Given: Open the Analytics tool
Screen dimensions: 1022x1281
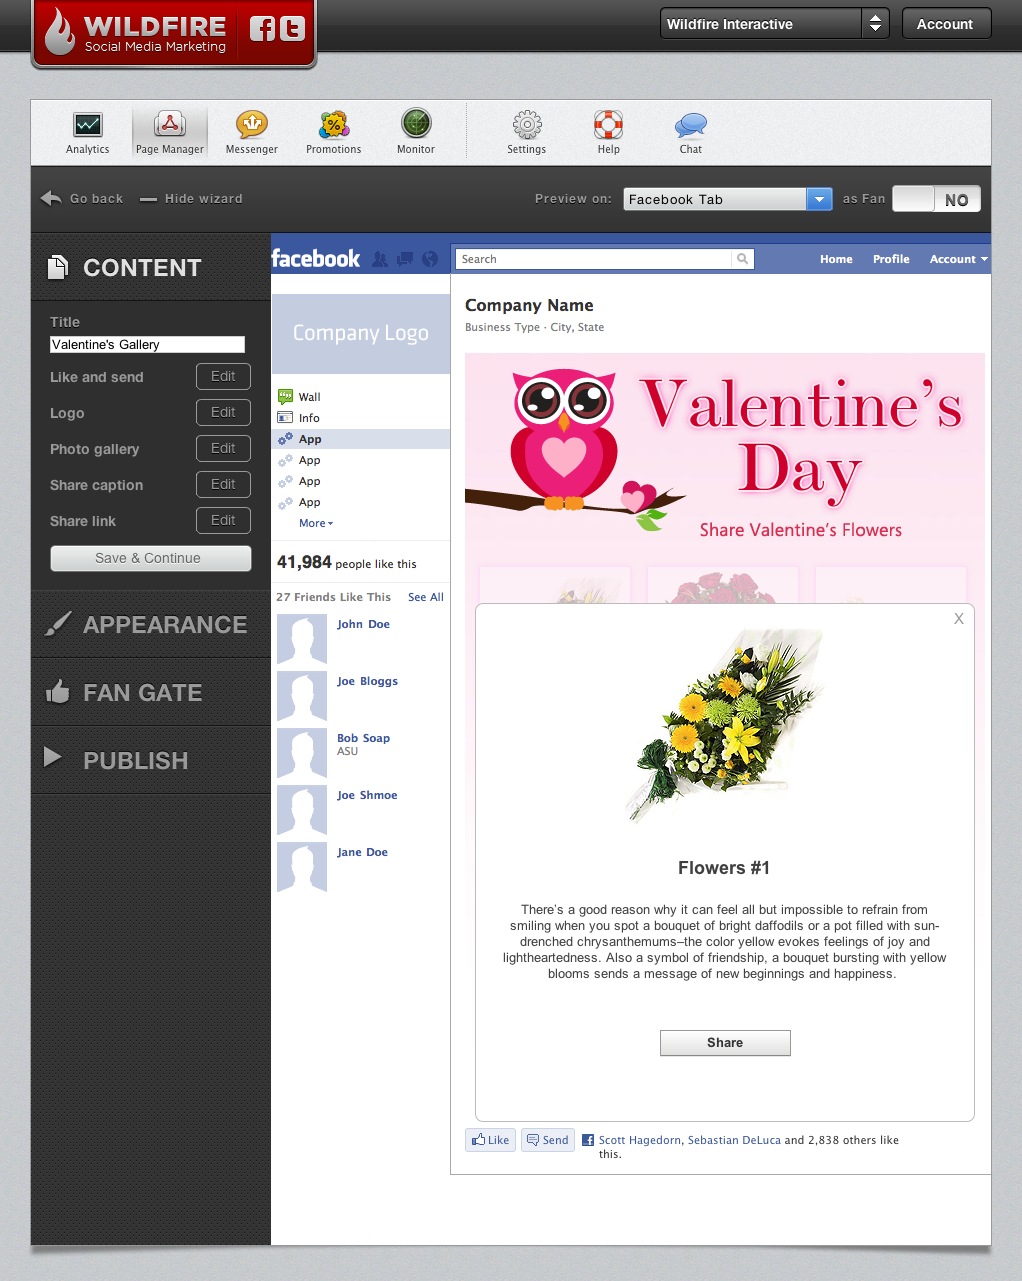Looking at the screenshot, I should (88, 133).
